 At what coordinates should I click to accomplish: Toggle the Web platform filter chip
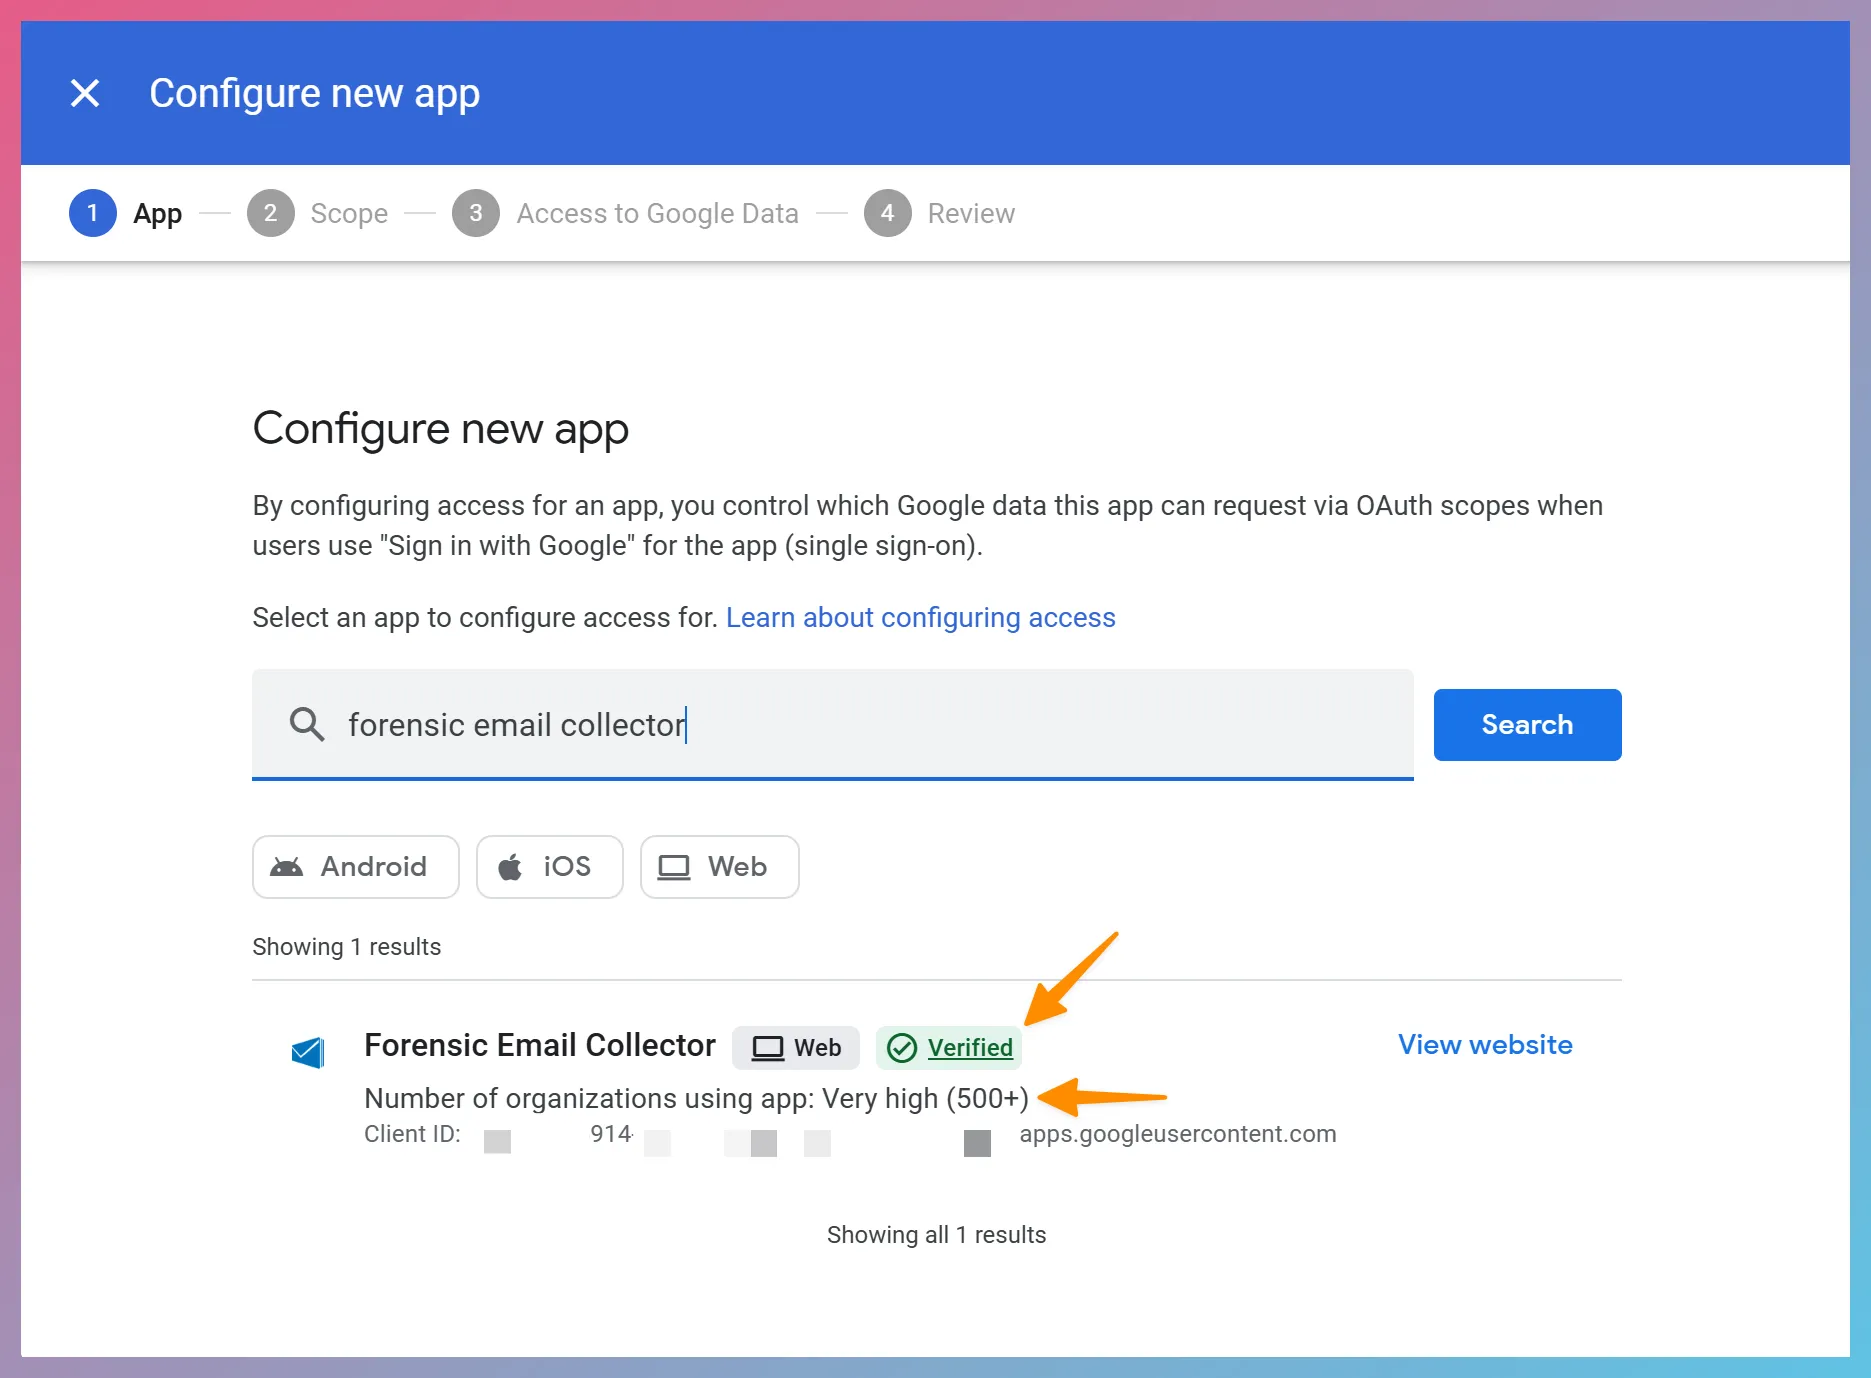point(719,867)
